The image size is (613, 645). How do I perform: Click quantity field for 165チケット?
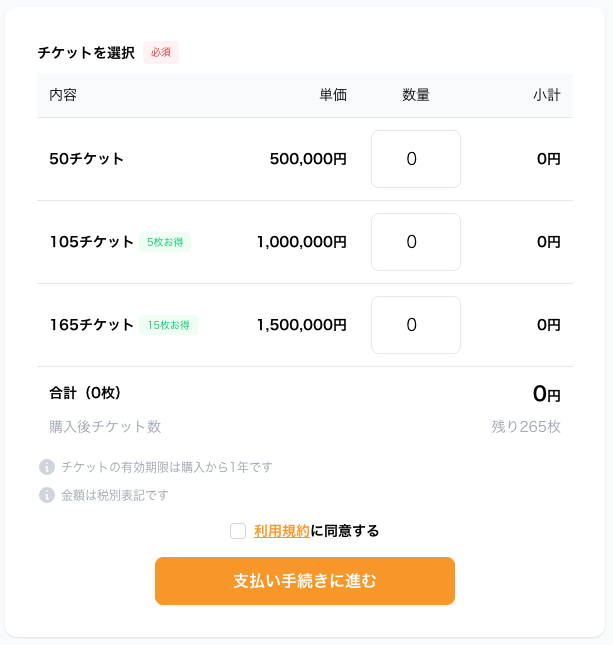(x=415, y=325)
